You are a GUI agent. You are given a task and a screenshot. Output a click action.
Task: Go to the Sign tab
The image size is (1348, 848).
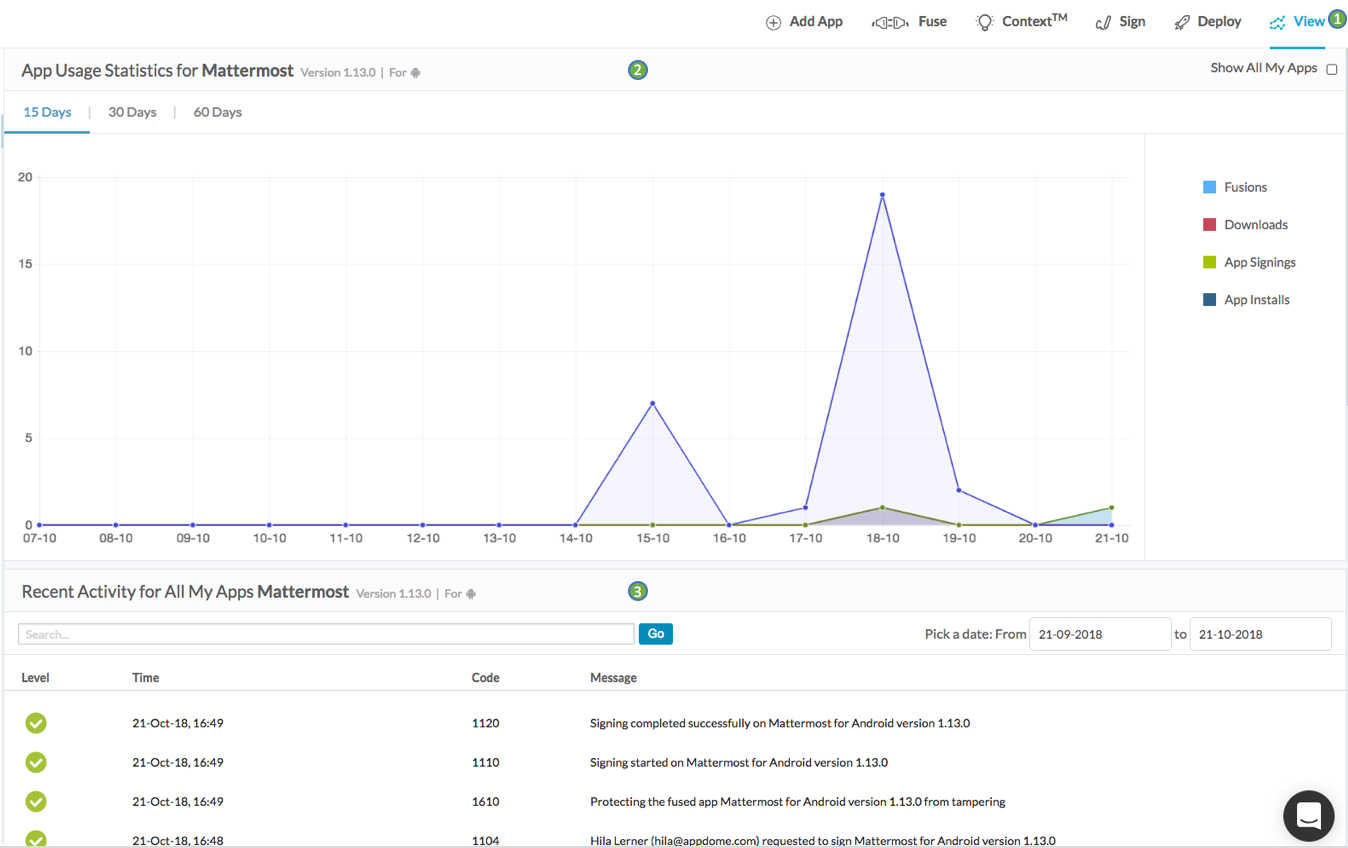click(x=1120, y=22)
